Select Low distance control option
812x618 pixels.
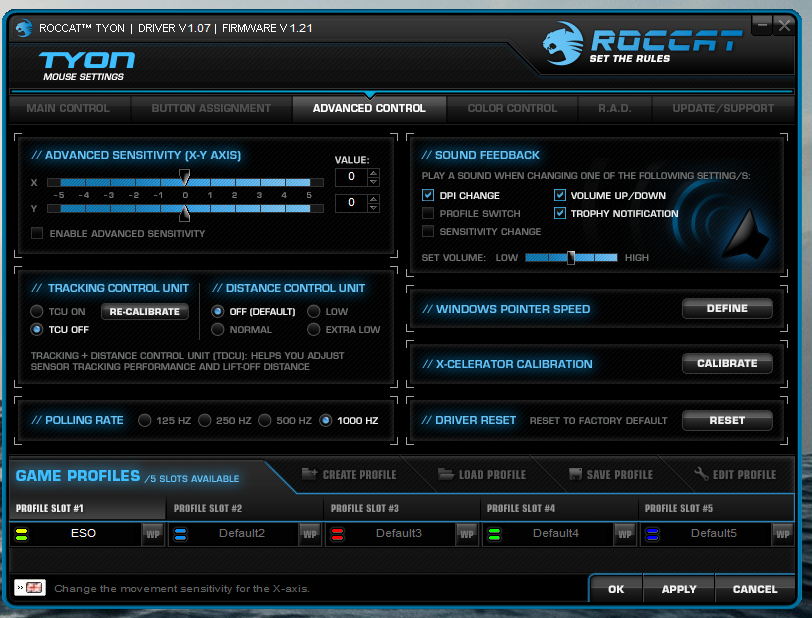(x=313, y=311)
